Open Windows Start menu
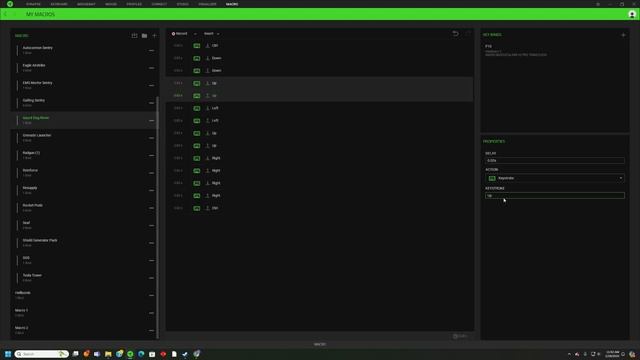The image size is (640, 360). click(8, 354)
